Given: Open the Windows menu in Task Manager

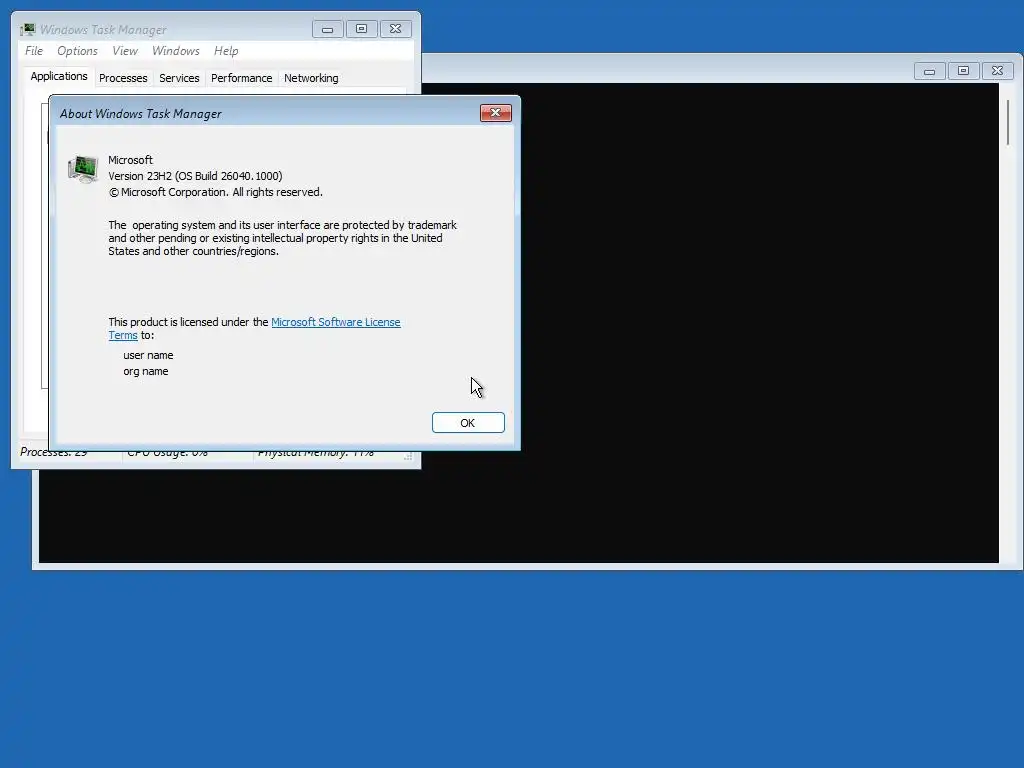Looking at the screenshot, I should tap(176, 51).
